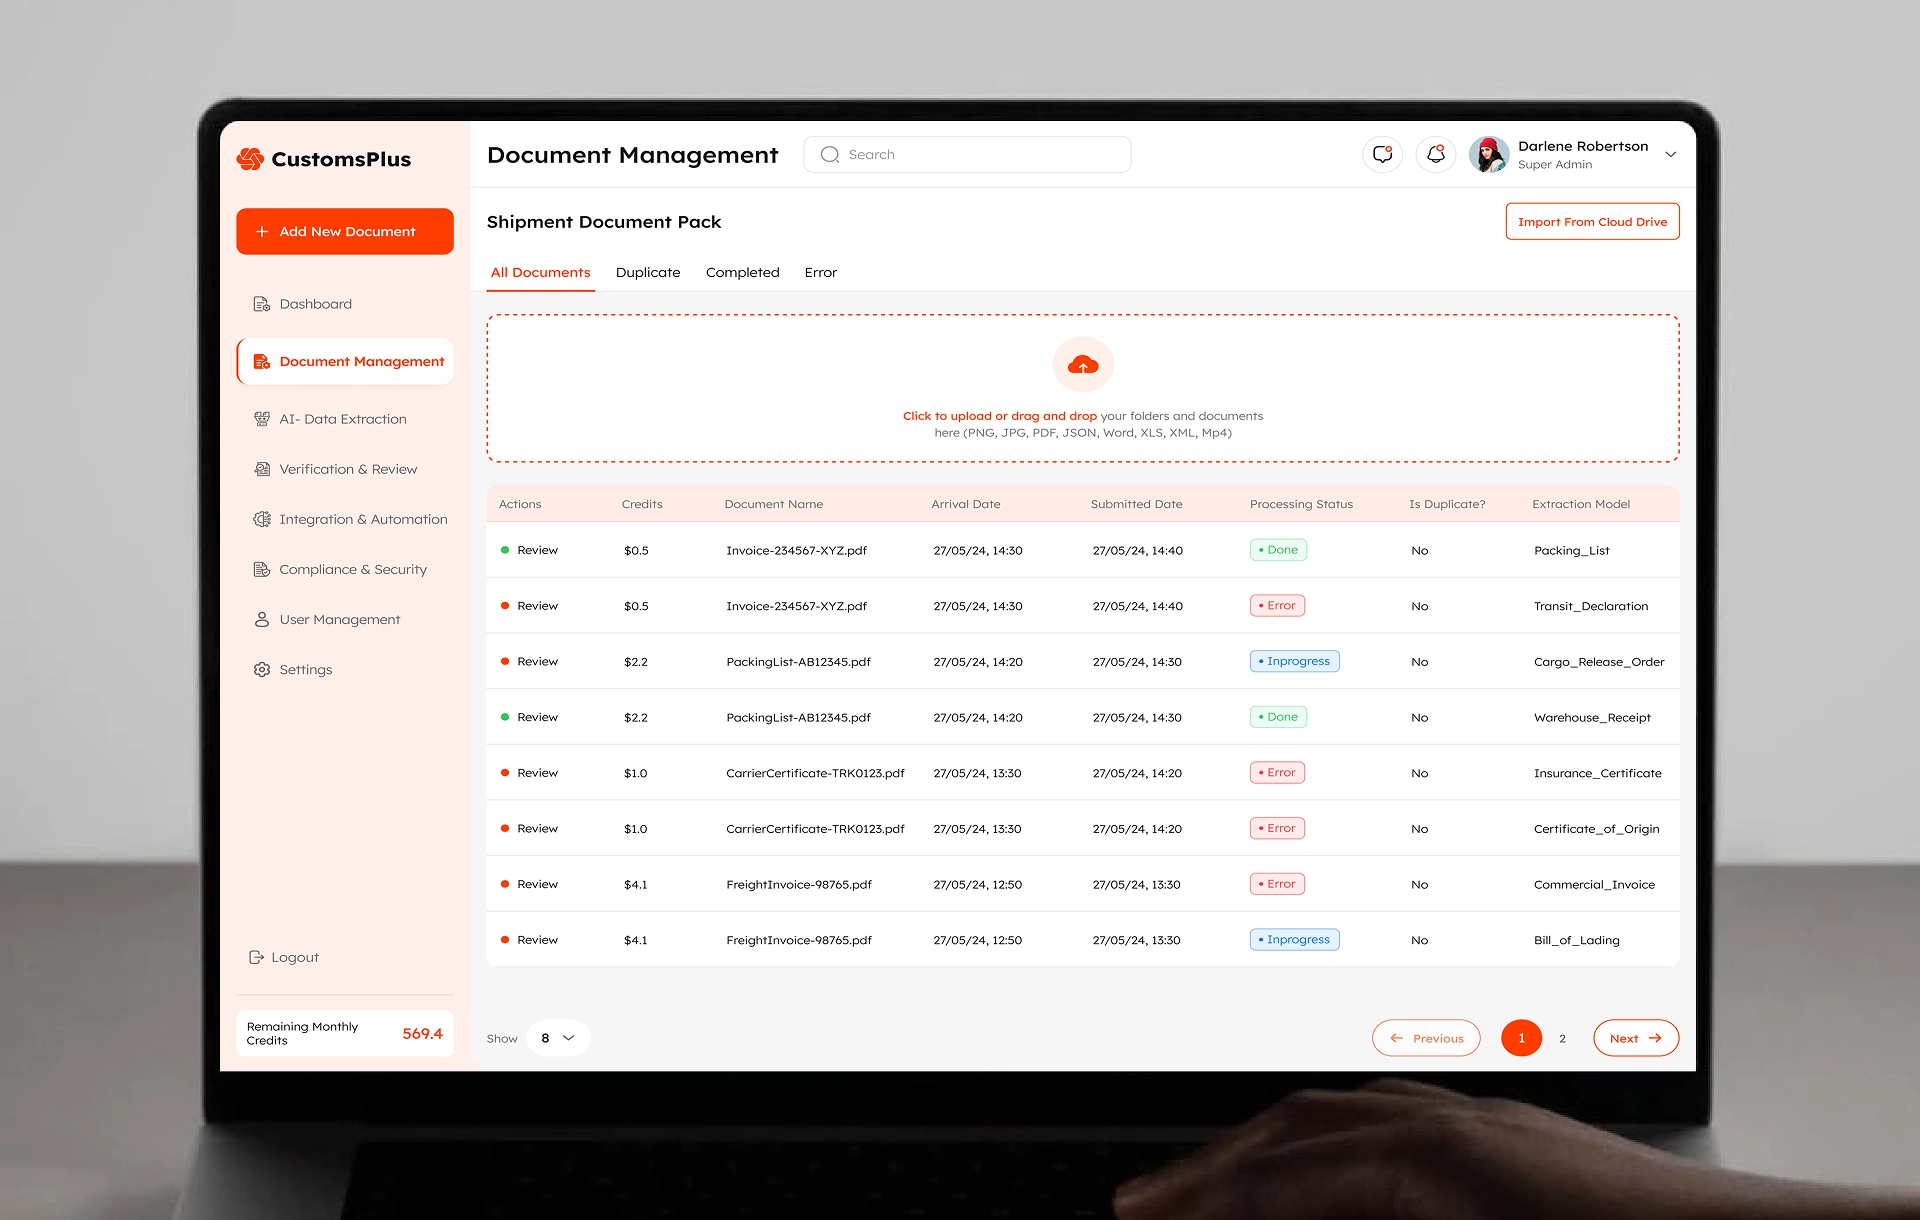1920x1220 pixels.
Task: Open the Show rows count dropdown
Action: point(557,1038)
